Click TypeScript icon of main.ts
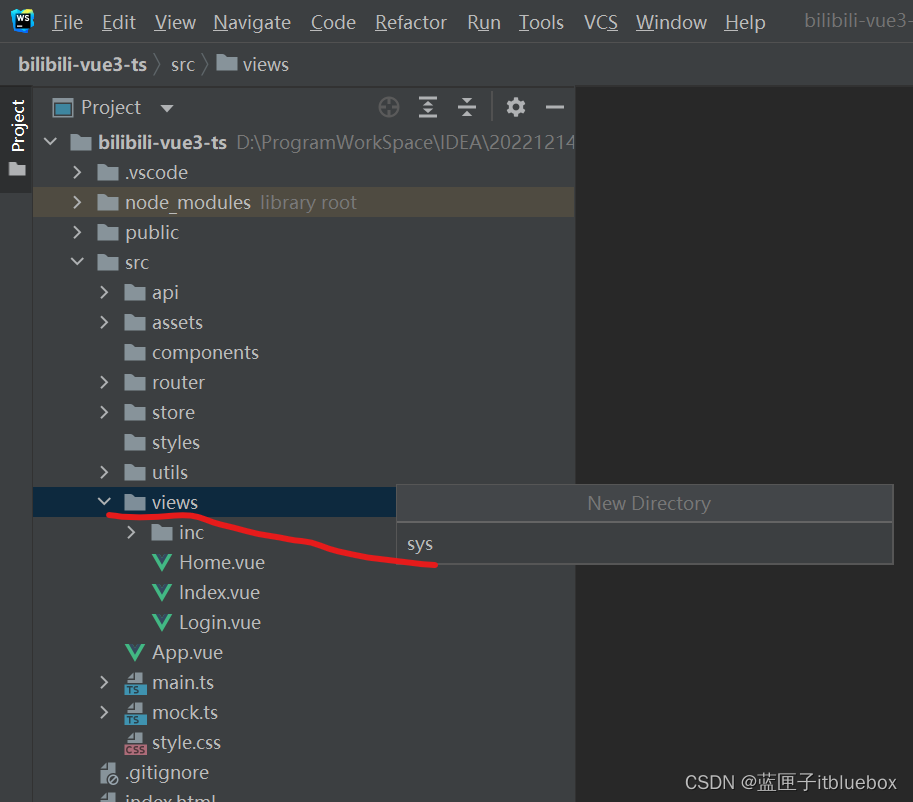The image size is (913, 802). pyautogui.click(x=135, y=683)
